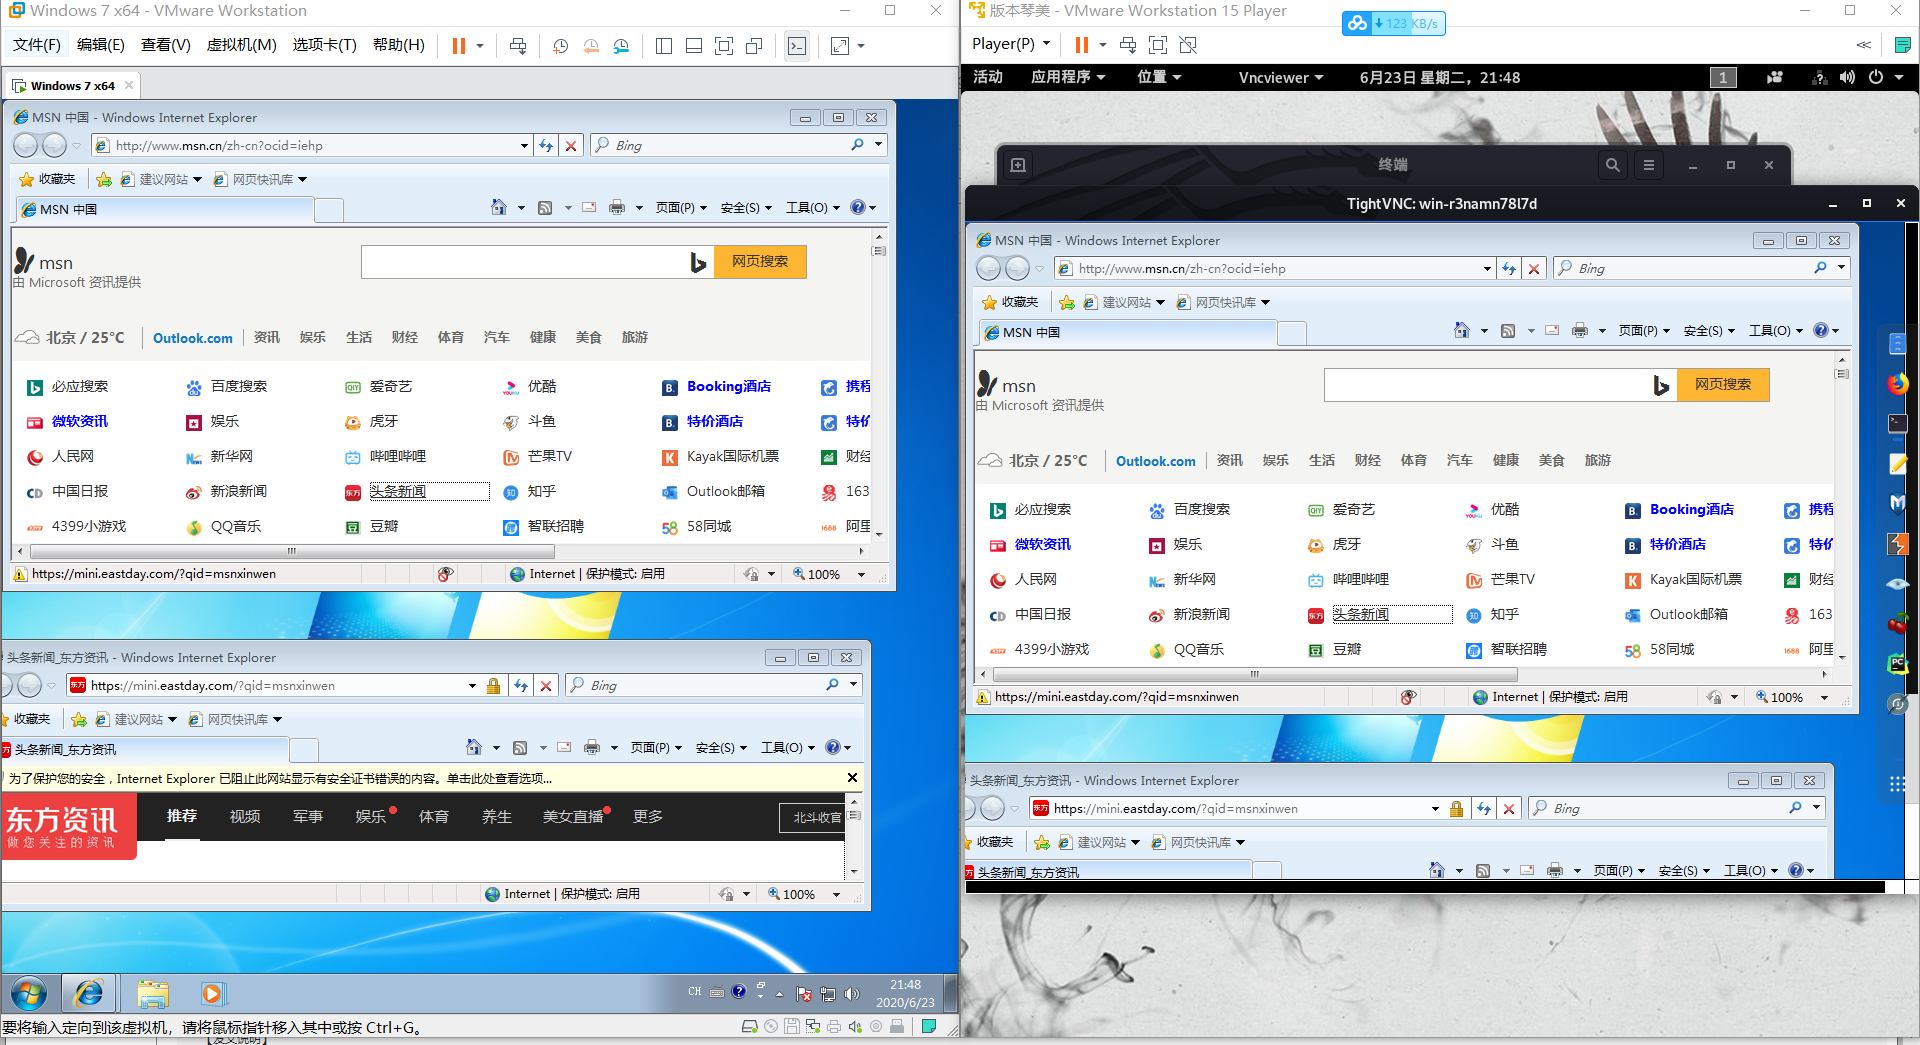1920x1045 pixels.
Task: Show all applications grid in the GNOME dock
Action: (1897, 784)
